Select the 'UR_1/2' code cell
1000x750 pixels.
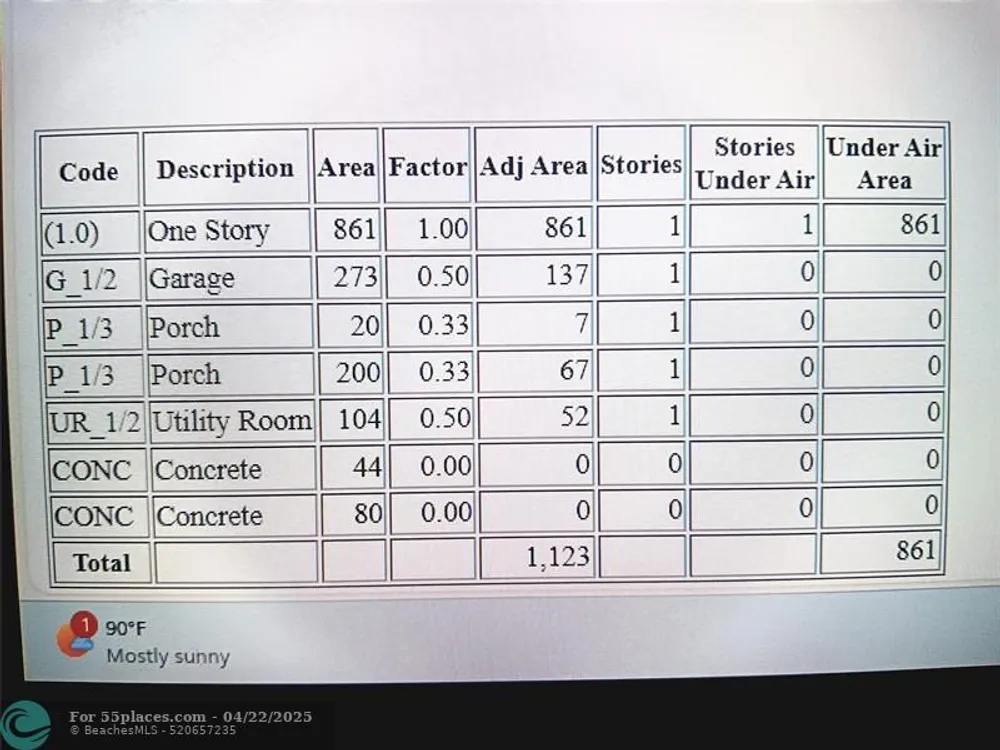coord(96,422)
